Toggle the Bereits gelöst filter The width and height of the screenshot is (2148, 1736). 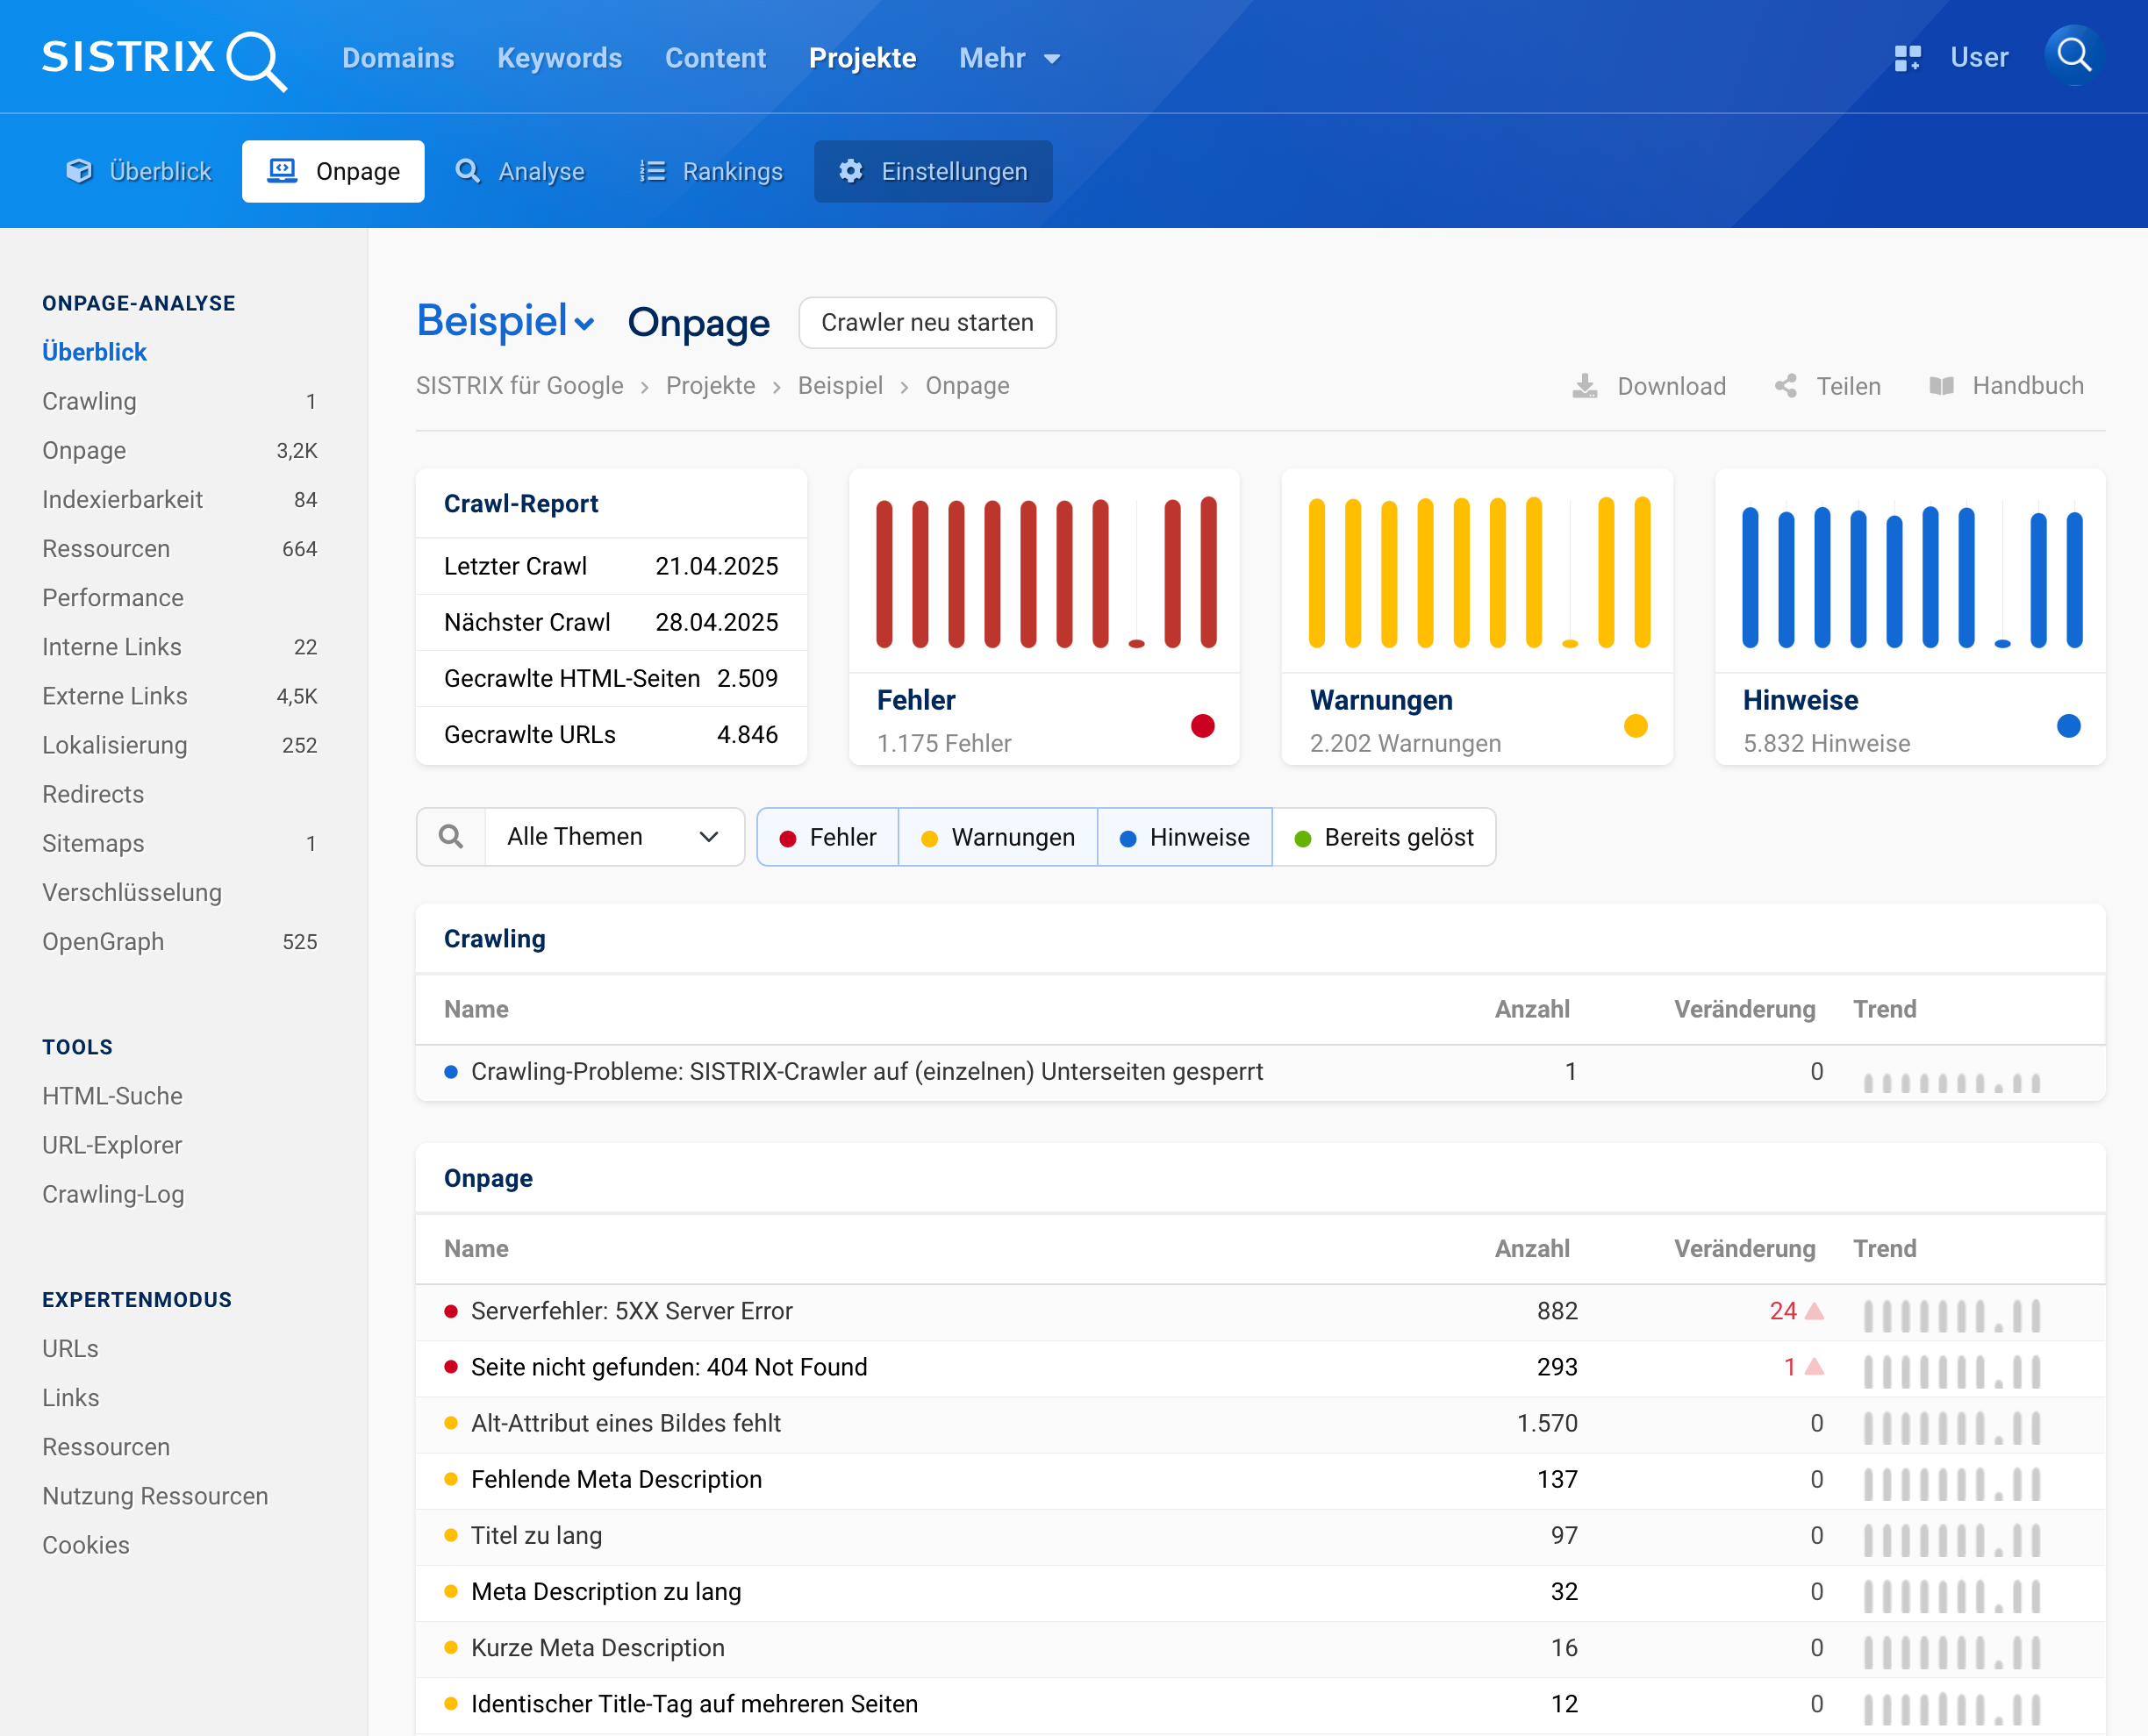[x=1384, y=837]
